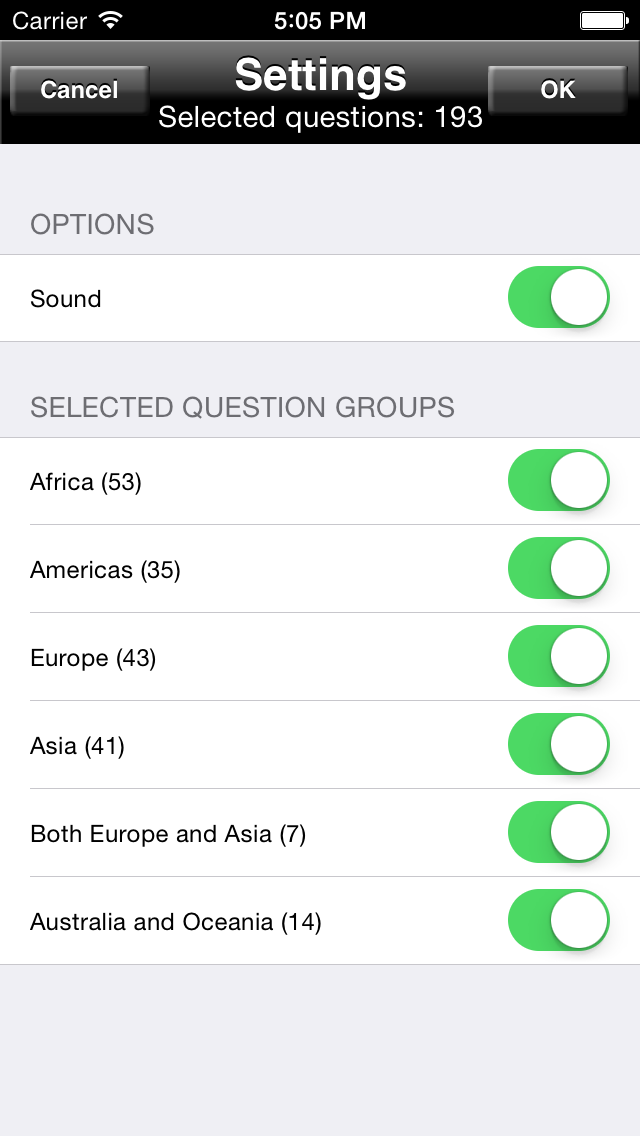
Task: Turn off Australia and Oceania questions
Action: tap(558, 920)
